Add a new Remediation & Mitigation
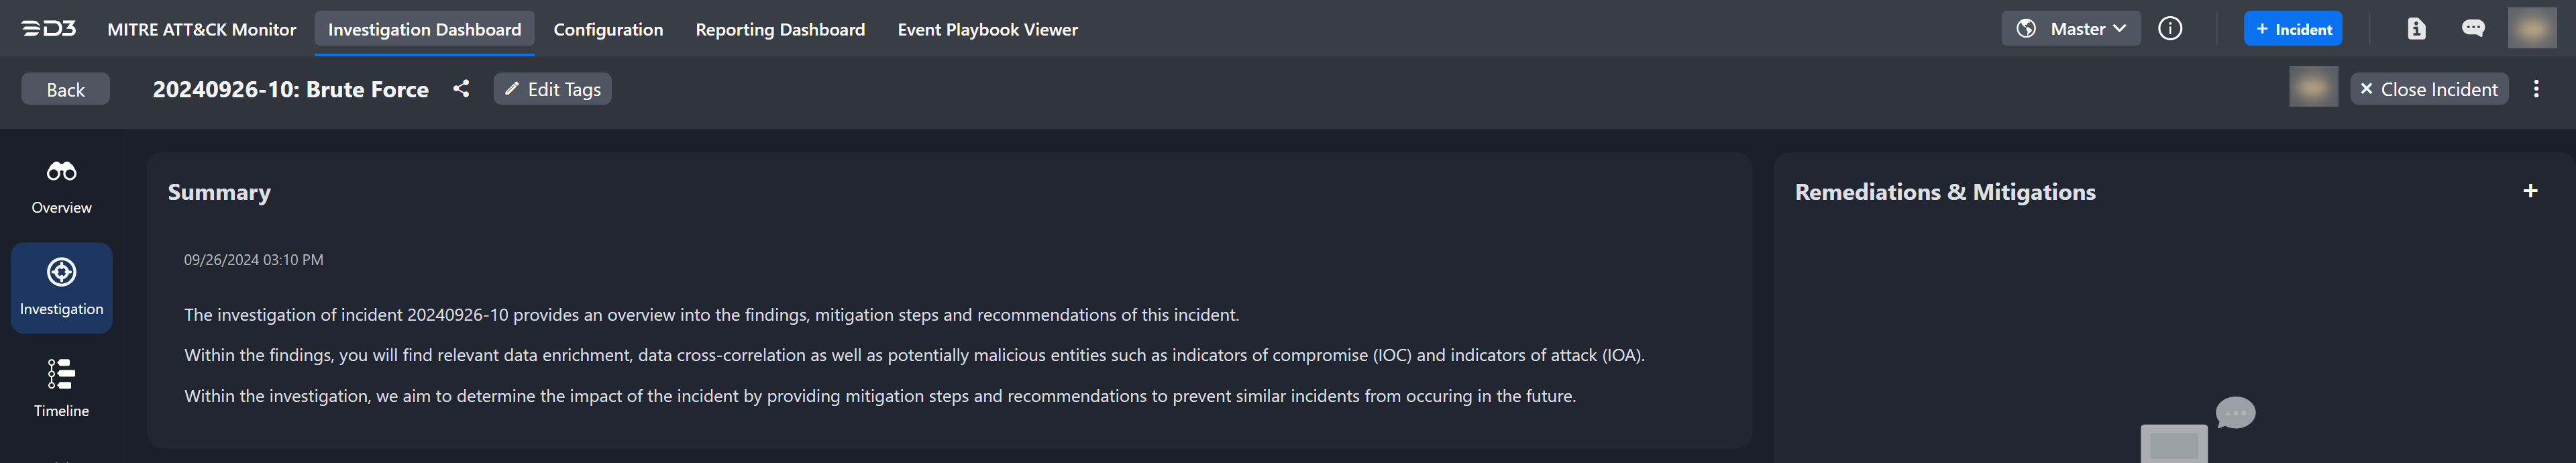The image size is (2576, 463). (2530, 191)
